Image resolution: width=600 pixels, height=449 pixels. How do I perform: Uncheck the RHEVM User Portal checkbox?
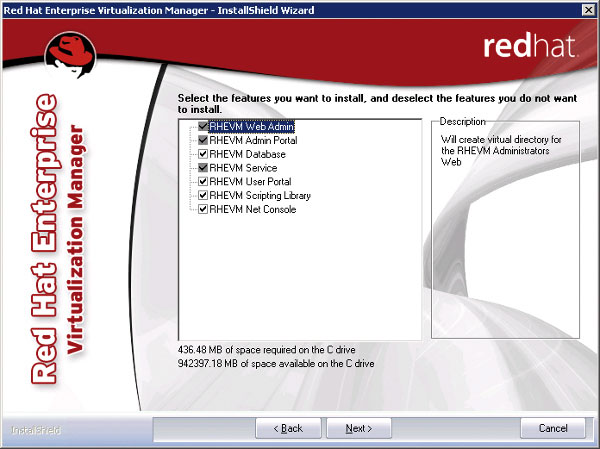[203, 181]
